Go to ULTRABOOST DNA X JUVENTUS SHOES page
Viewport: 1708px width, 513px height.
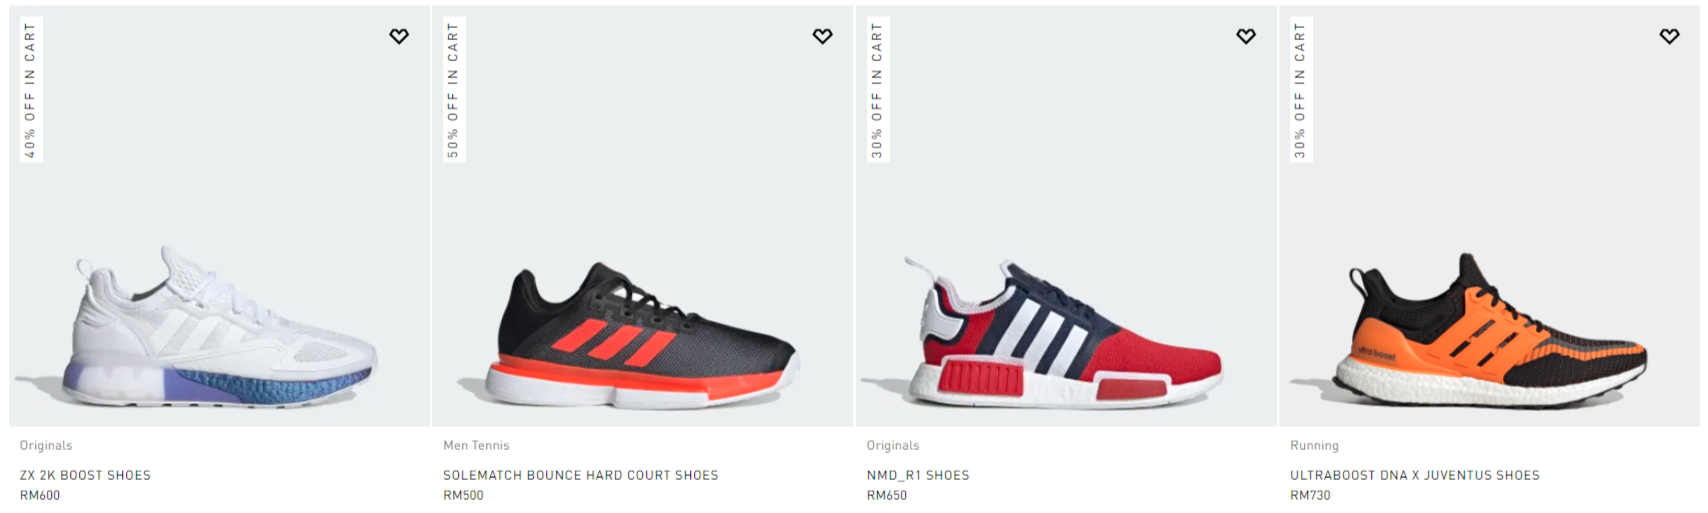pyautogui.click(x=1415, y=475)
